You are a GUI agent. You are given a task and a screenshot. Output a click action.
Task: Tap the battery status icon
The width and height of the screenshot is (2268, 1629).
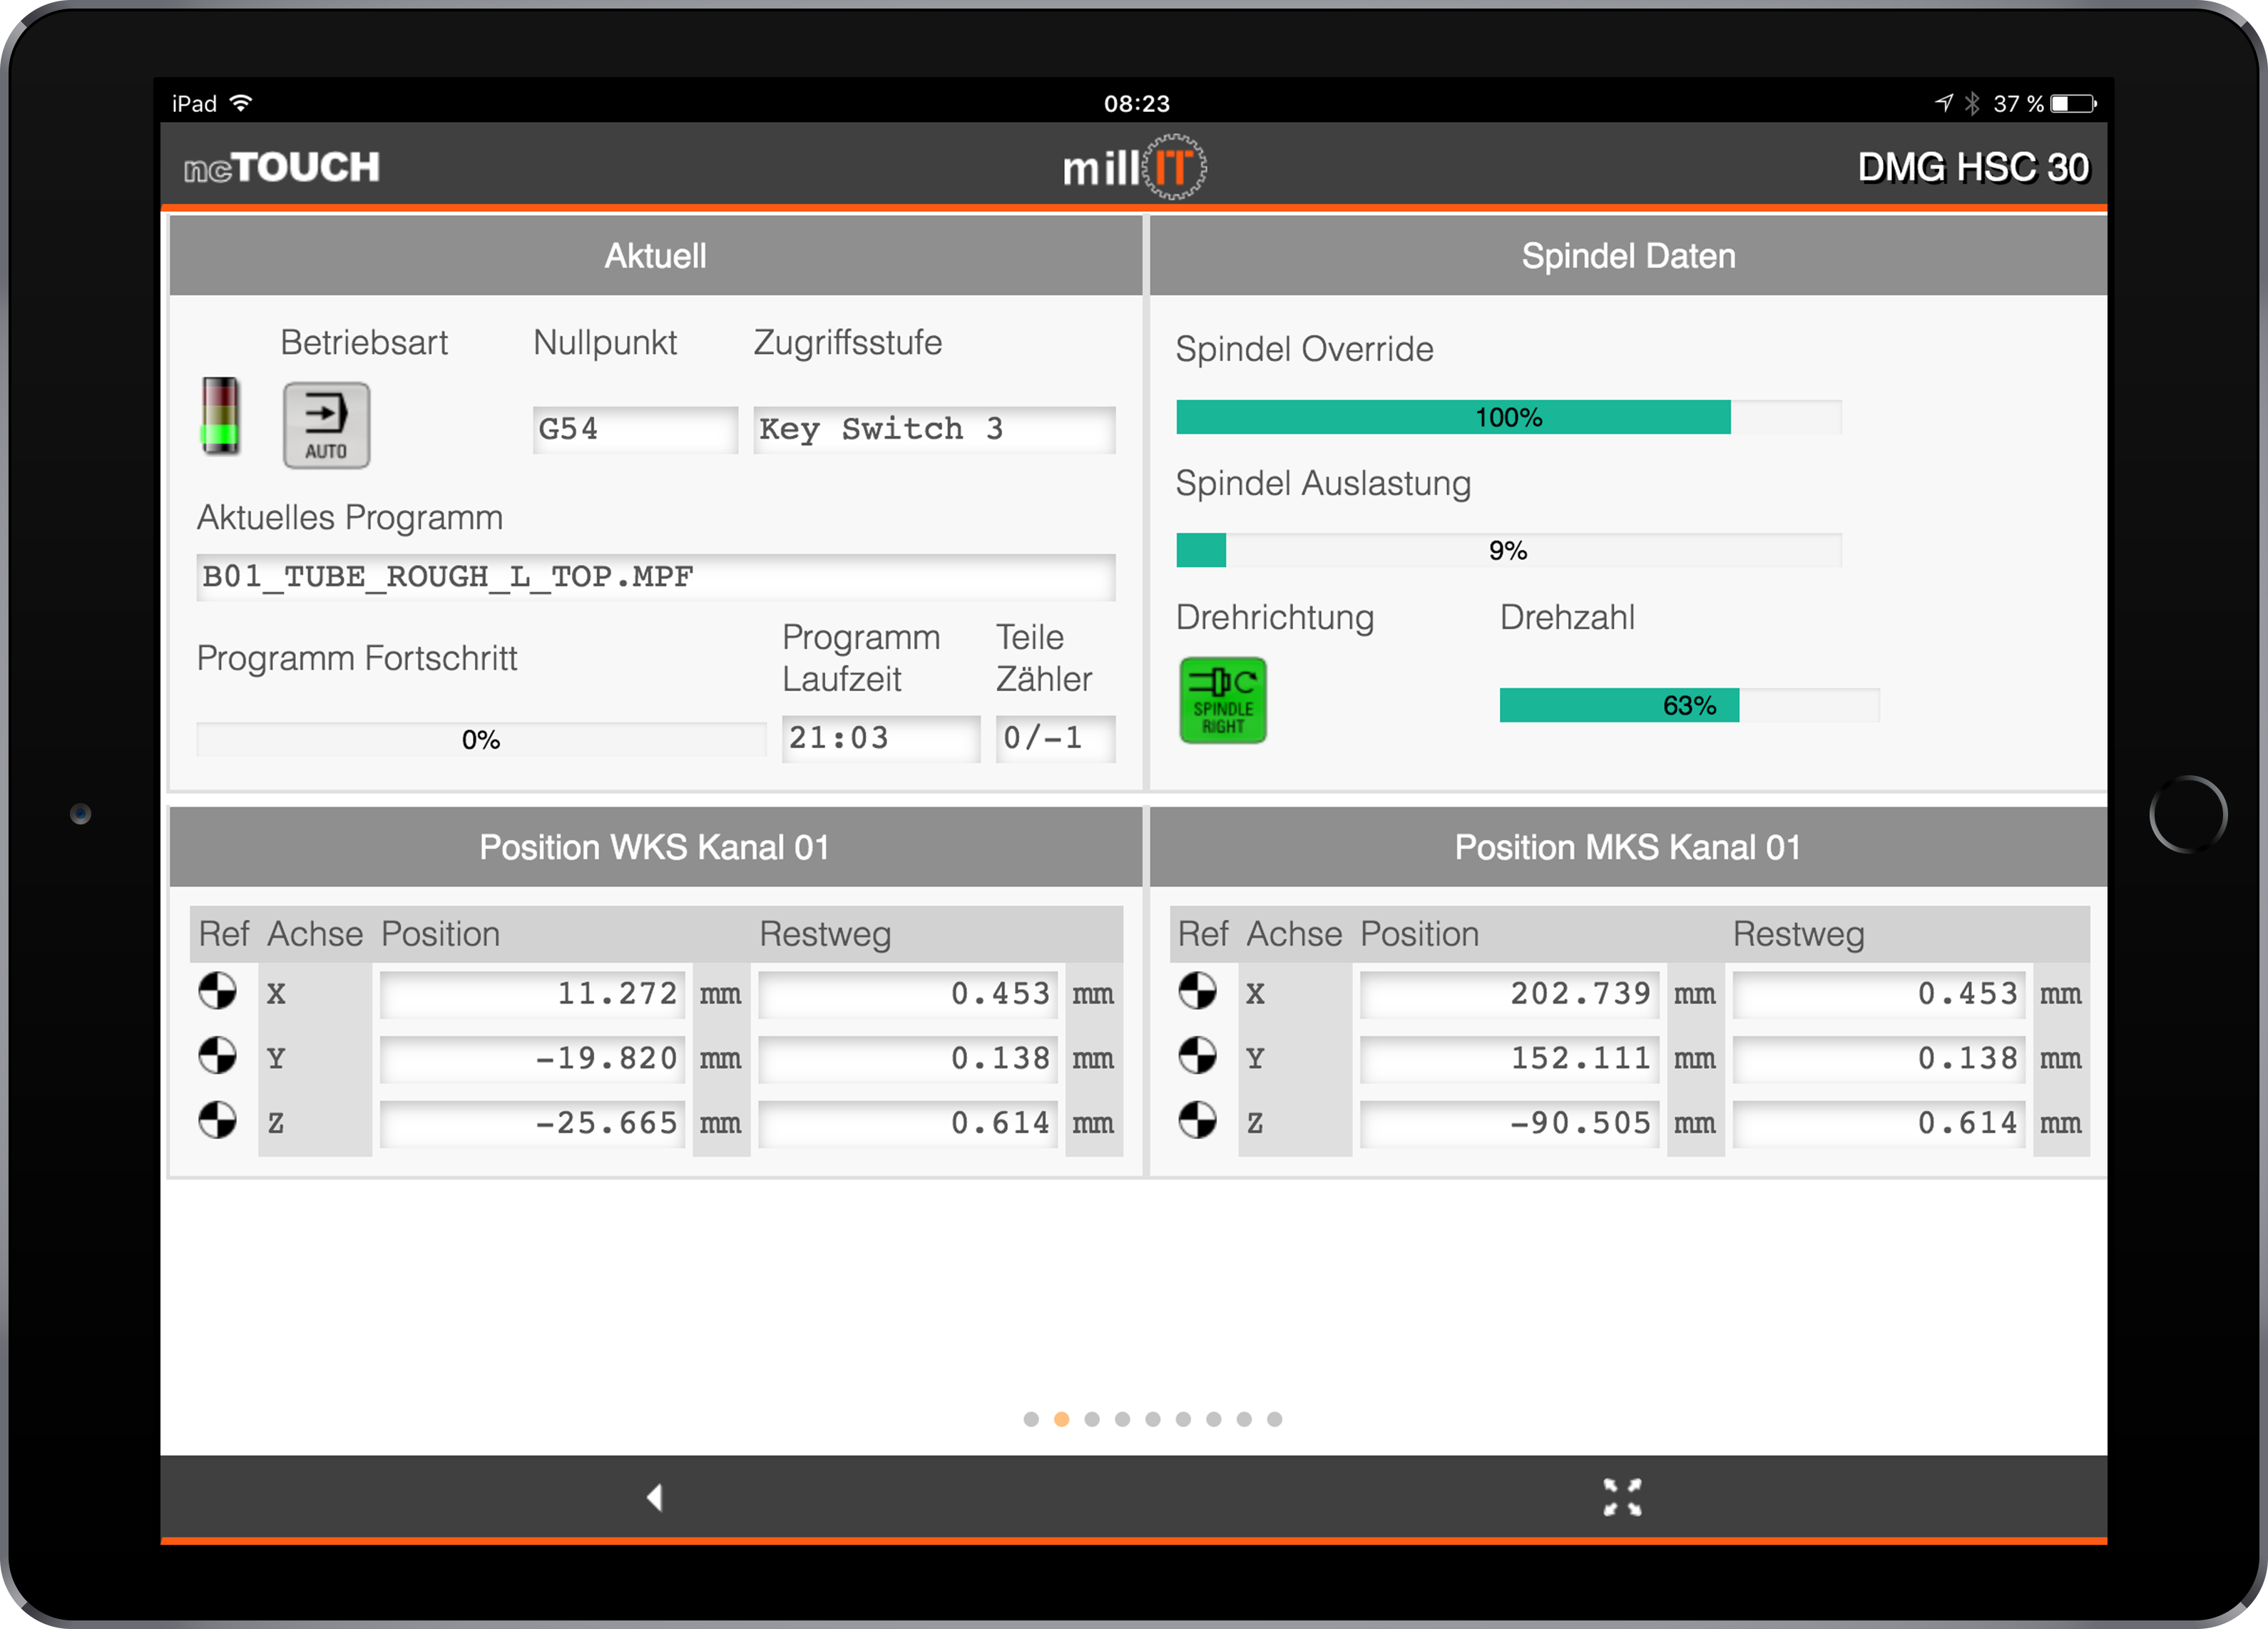coord(2074,103)
